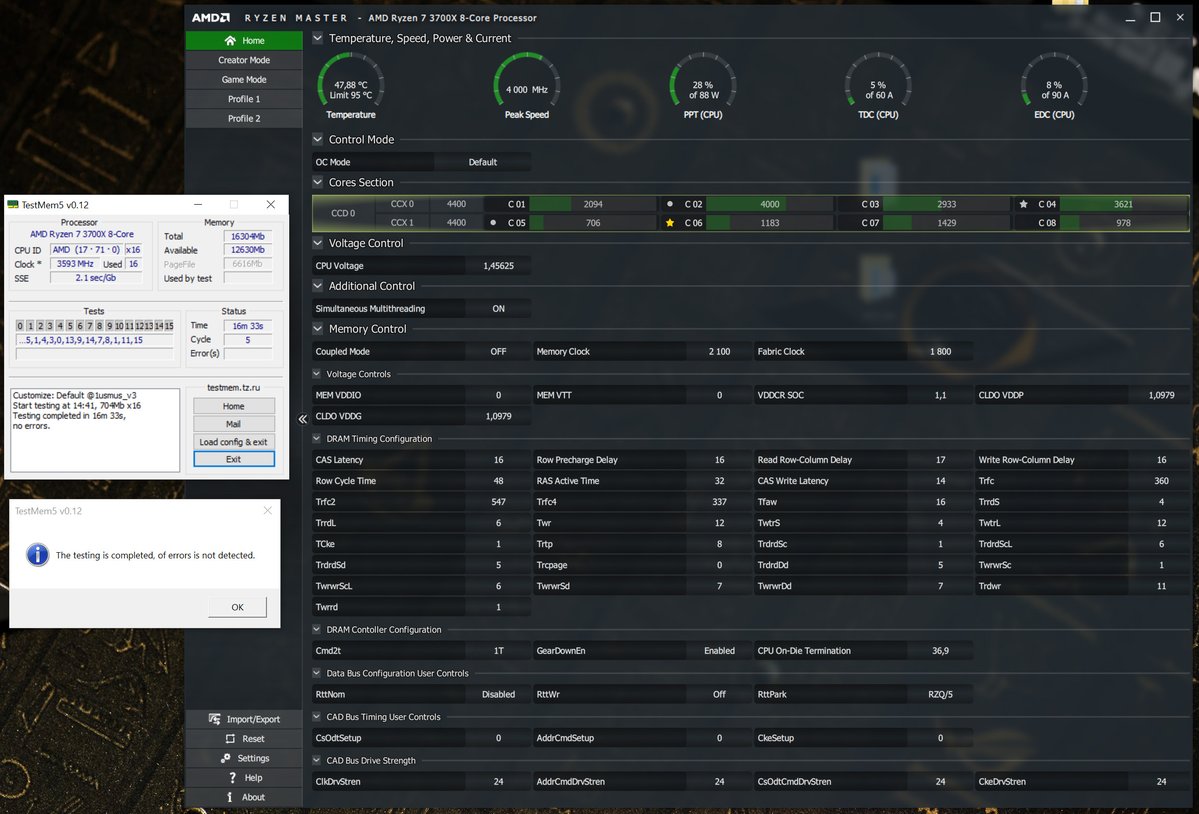Click the Coupled Mode OFF value
The image size is (1199, 814).
coord(499,352)
